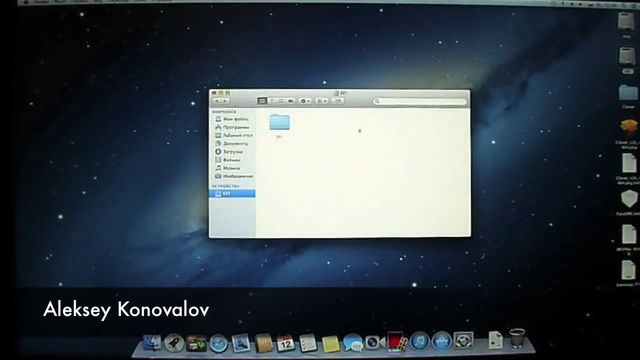
Task: Open Finder from the Dock
Action: point(152,343)
